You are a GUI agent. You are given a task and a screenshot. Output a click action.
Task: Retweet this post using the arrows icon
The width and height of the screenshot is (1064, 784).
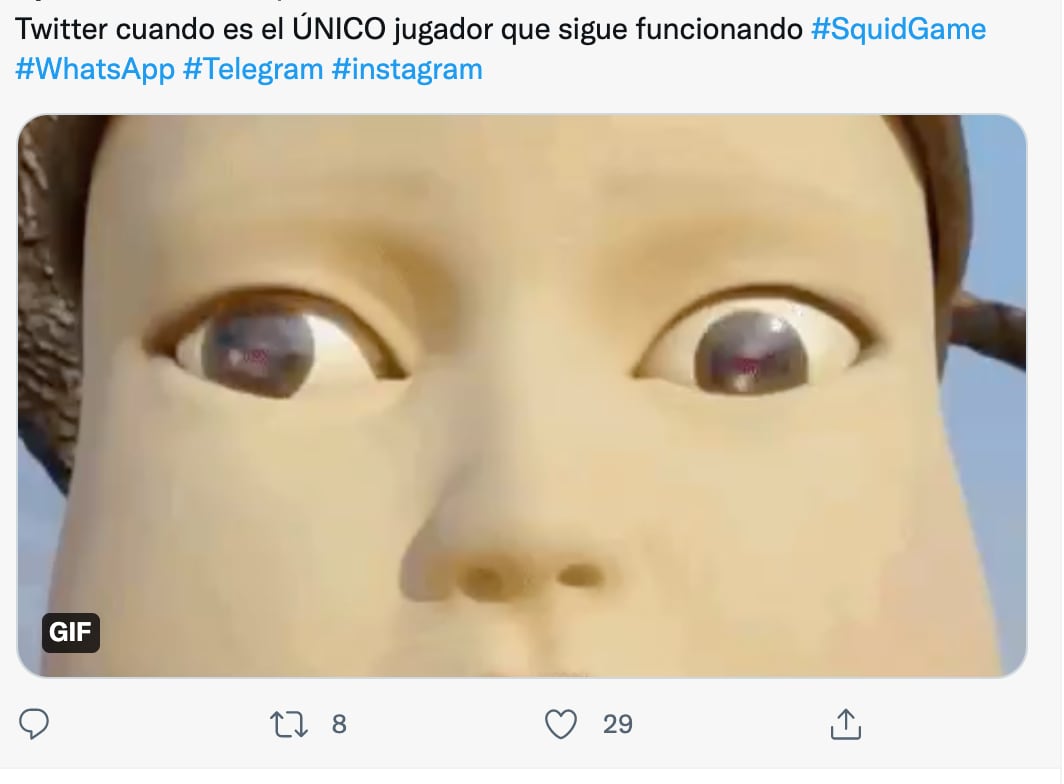point(289,724)
